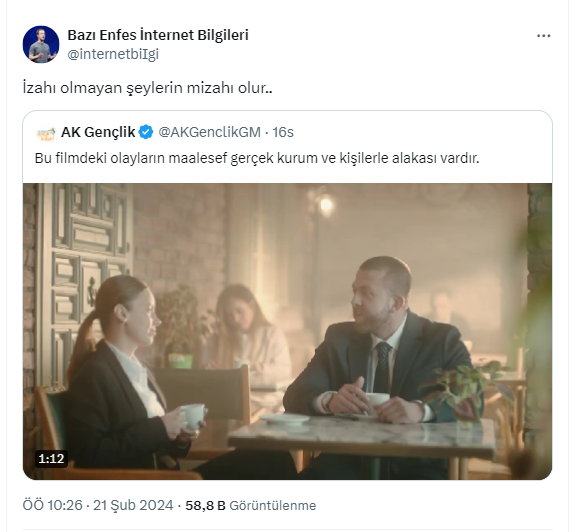Click the Görüntülenme views label
577x532 pixels.
[272, 506]
